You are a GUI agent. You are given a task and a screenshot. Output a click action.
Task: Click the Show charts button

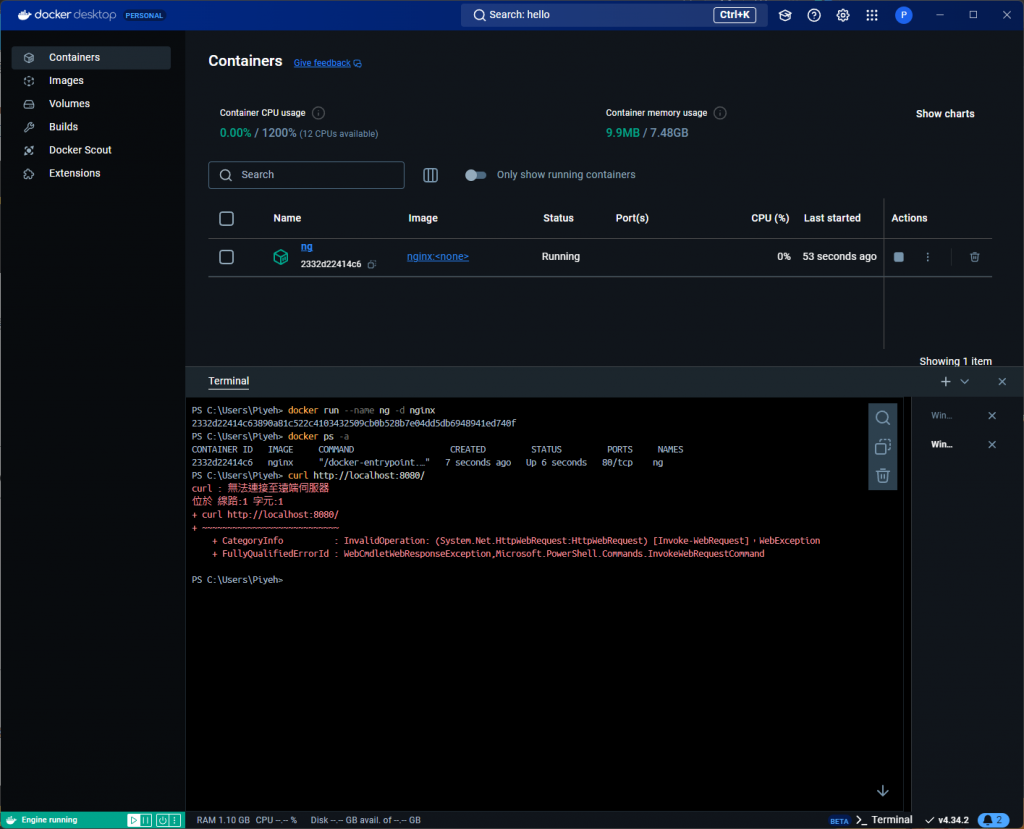click(944, 114)
